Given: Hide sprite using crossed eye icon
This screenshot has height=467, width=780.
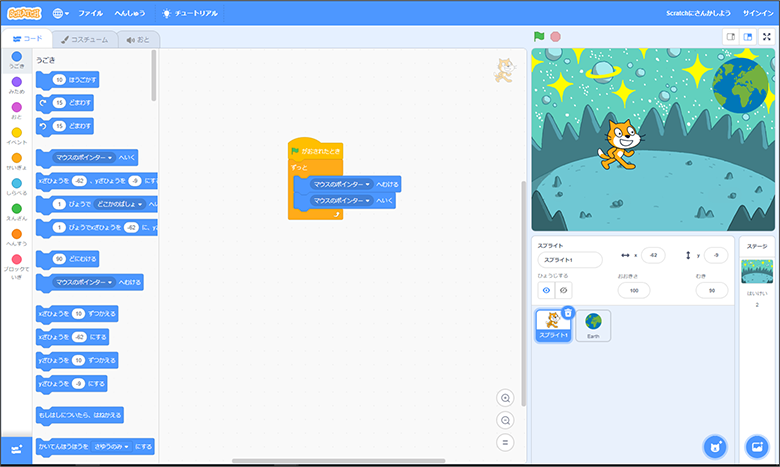Looking at the screenshot, I should coord(563,290).
